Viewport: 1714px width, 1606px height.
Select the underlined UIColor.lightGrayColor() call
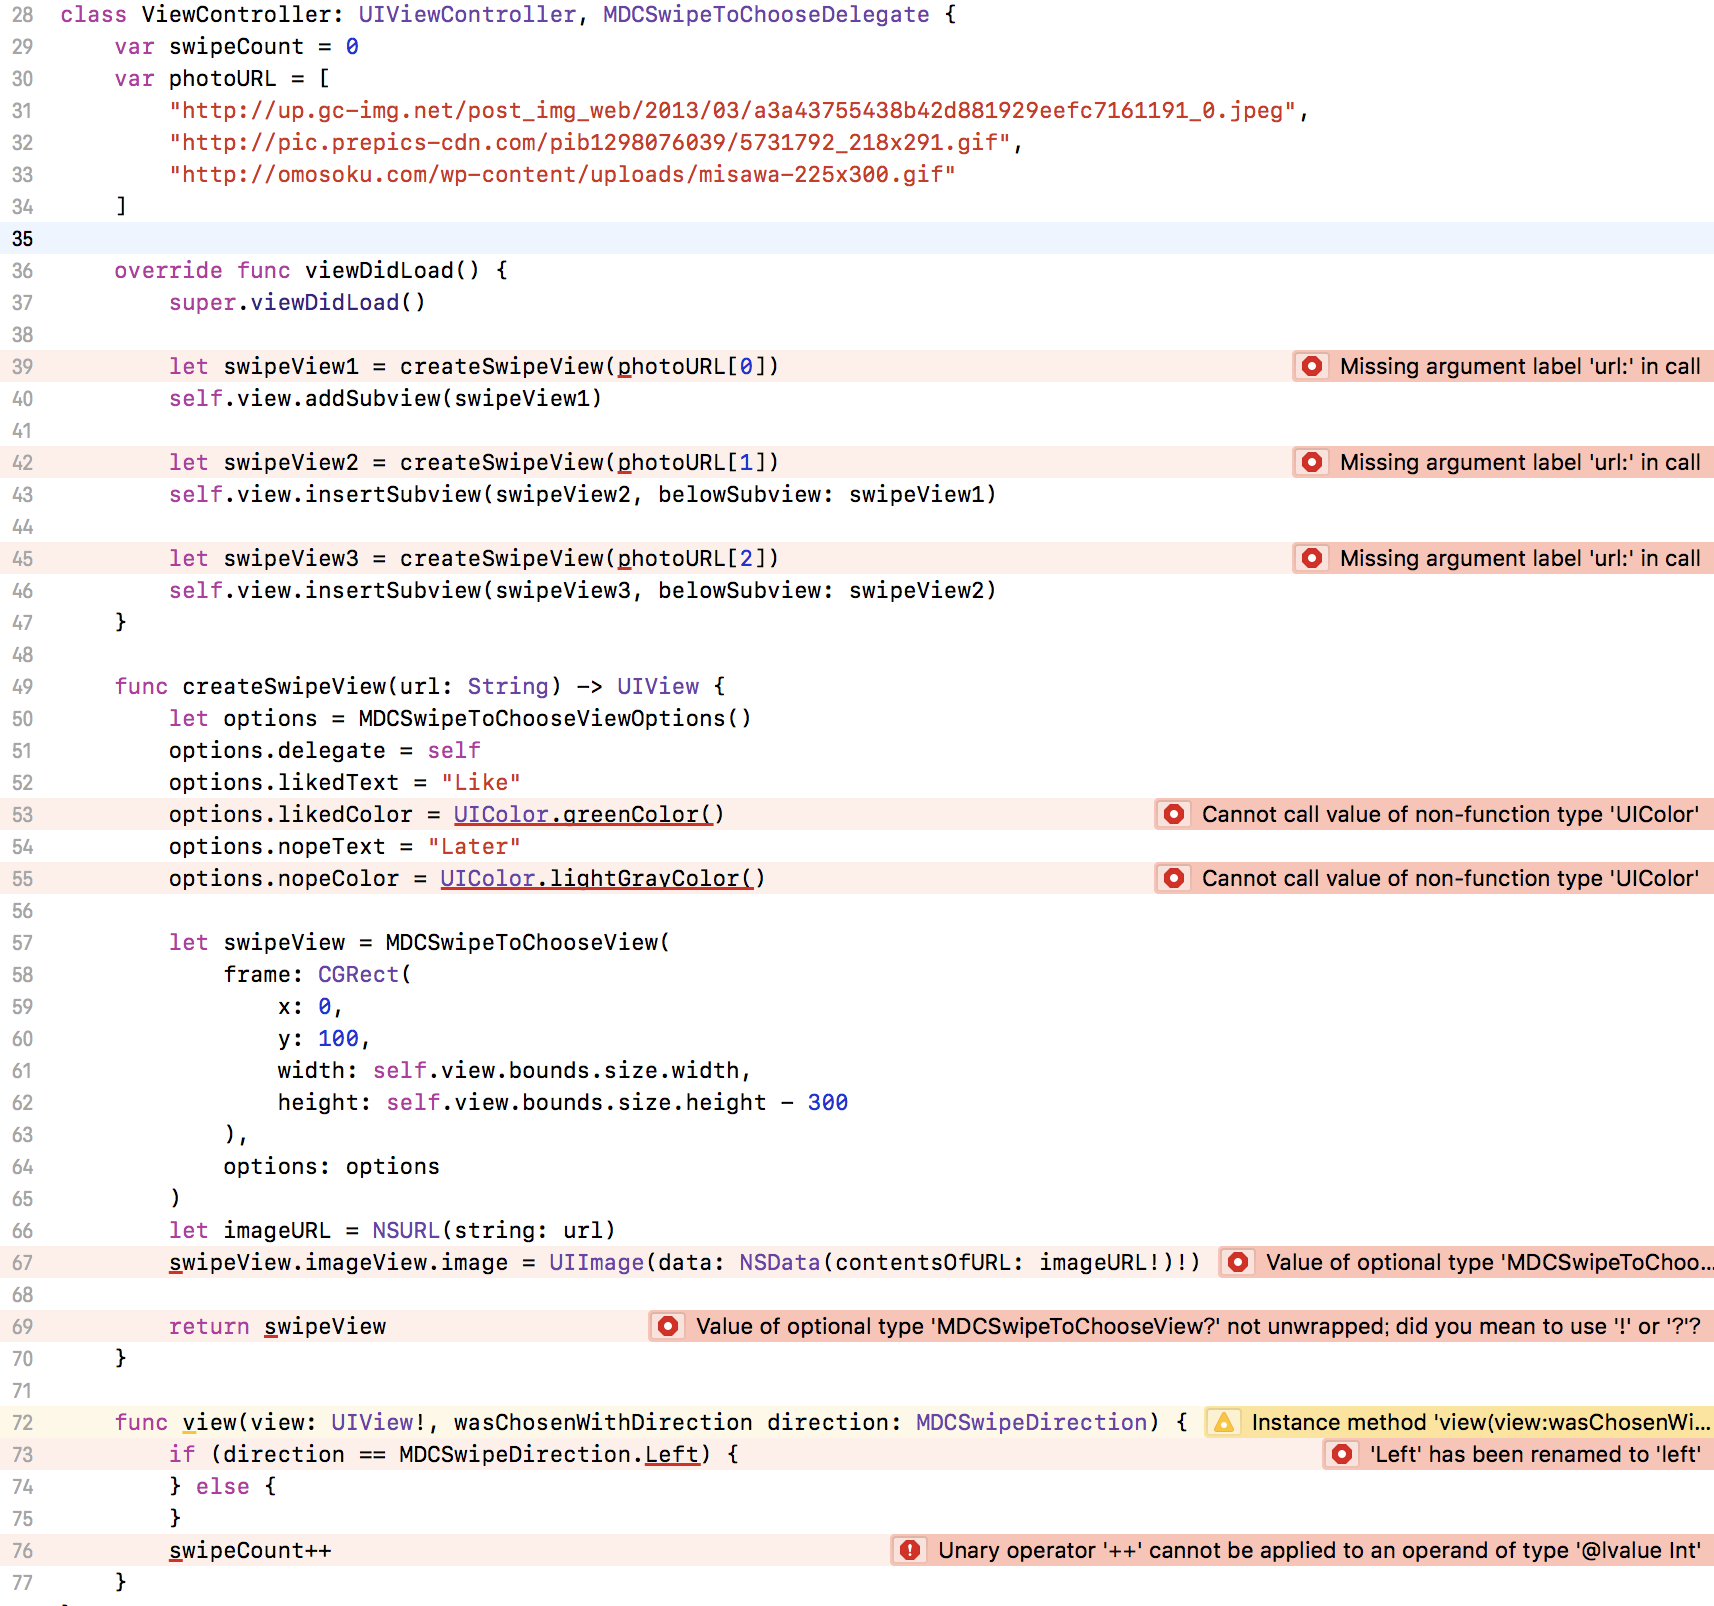click(601, 878)
